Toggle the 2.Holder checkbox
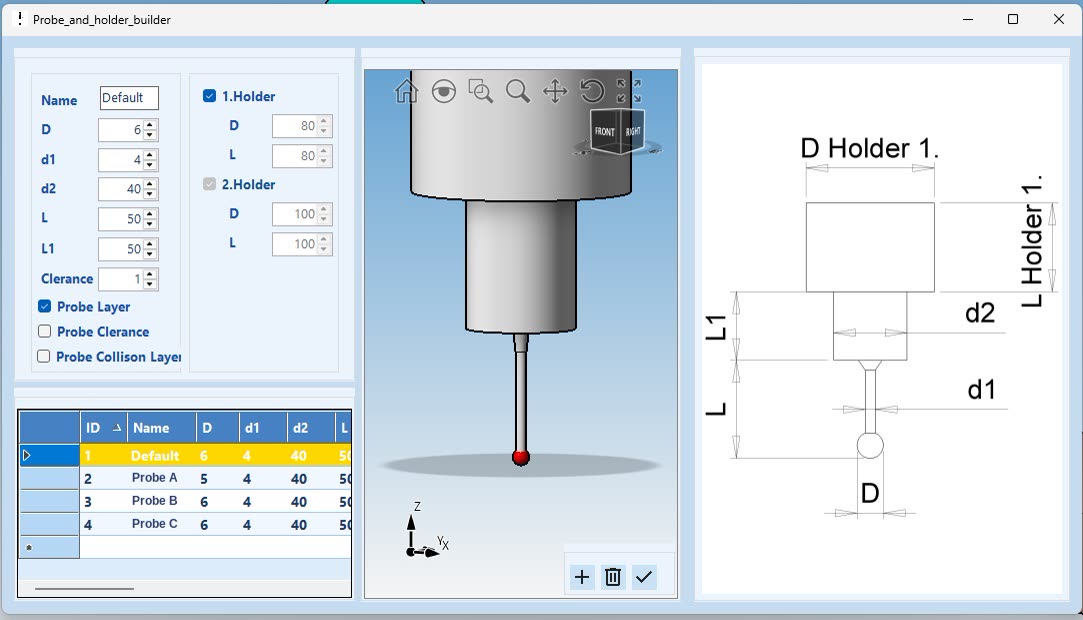Viewport: 1083px width, 620px height. coord(209,184)
